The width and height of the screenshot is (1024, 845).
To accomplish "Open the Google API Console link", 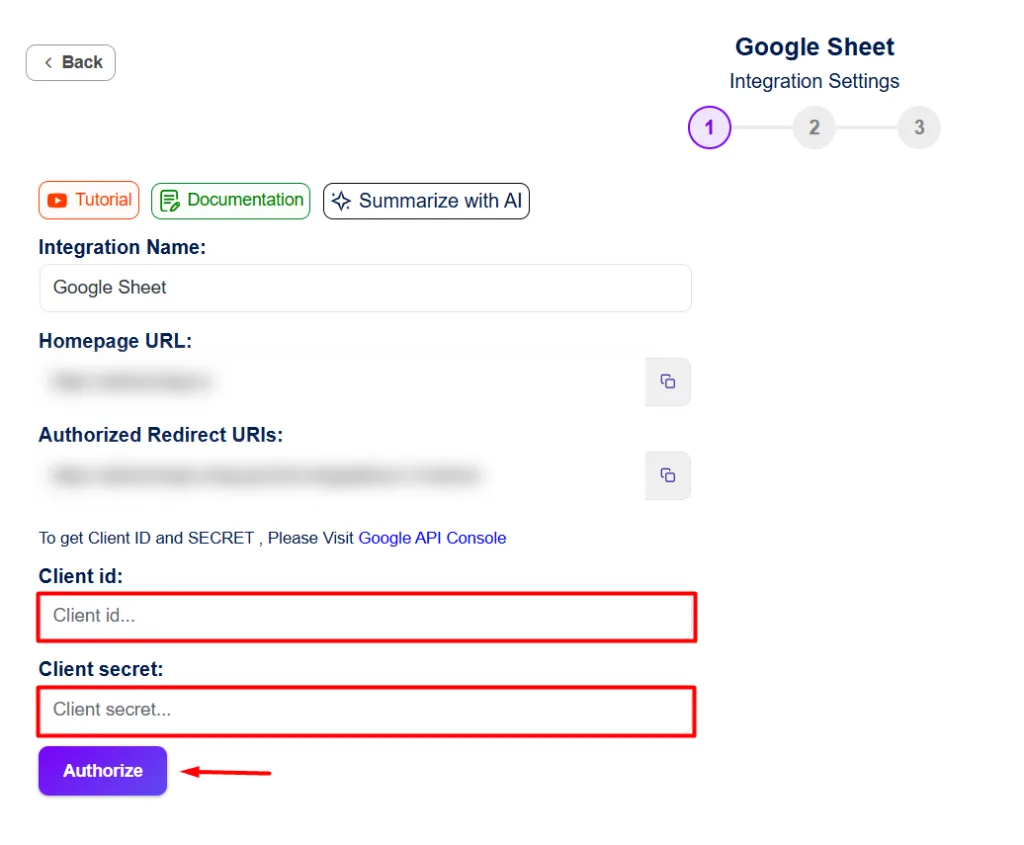I will pos(432,538).
